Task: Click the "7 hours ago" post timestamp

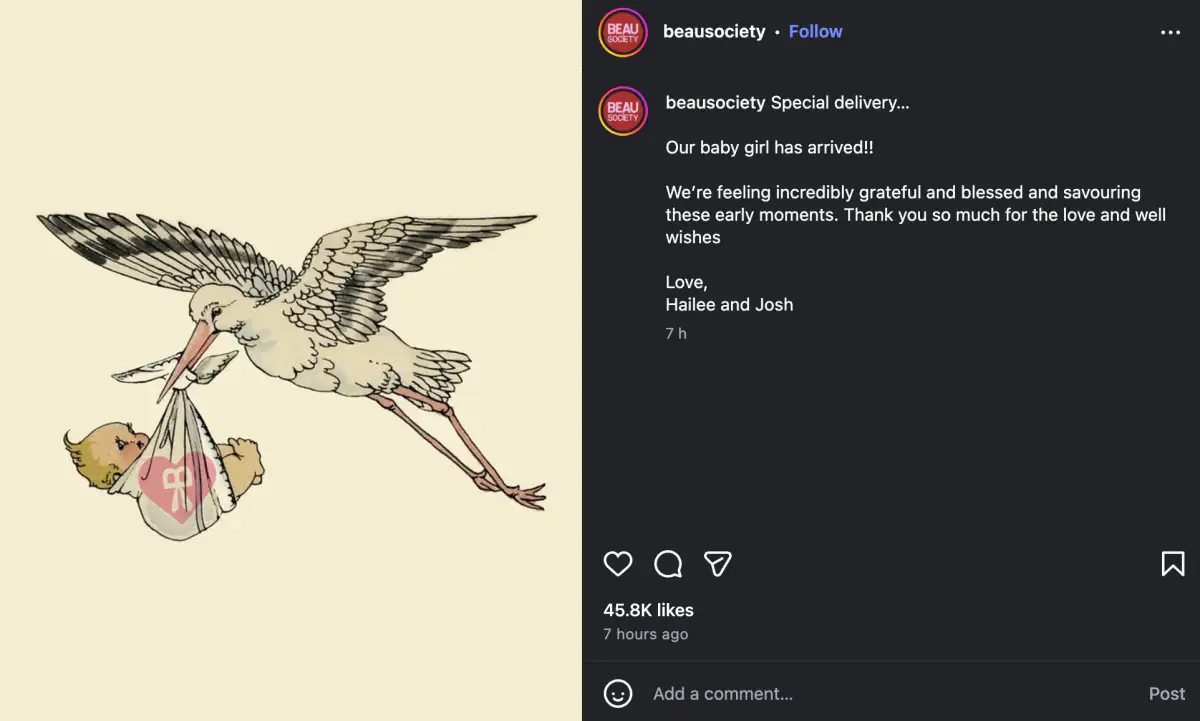Action: coord(645,634)
